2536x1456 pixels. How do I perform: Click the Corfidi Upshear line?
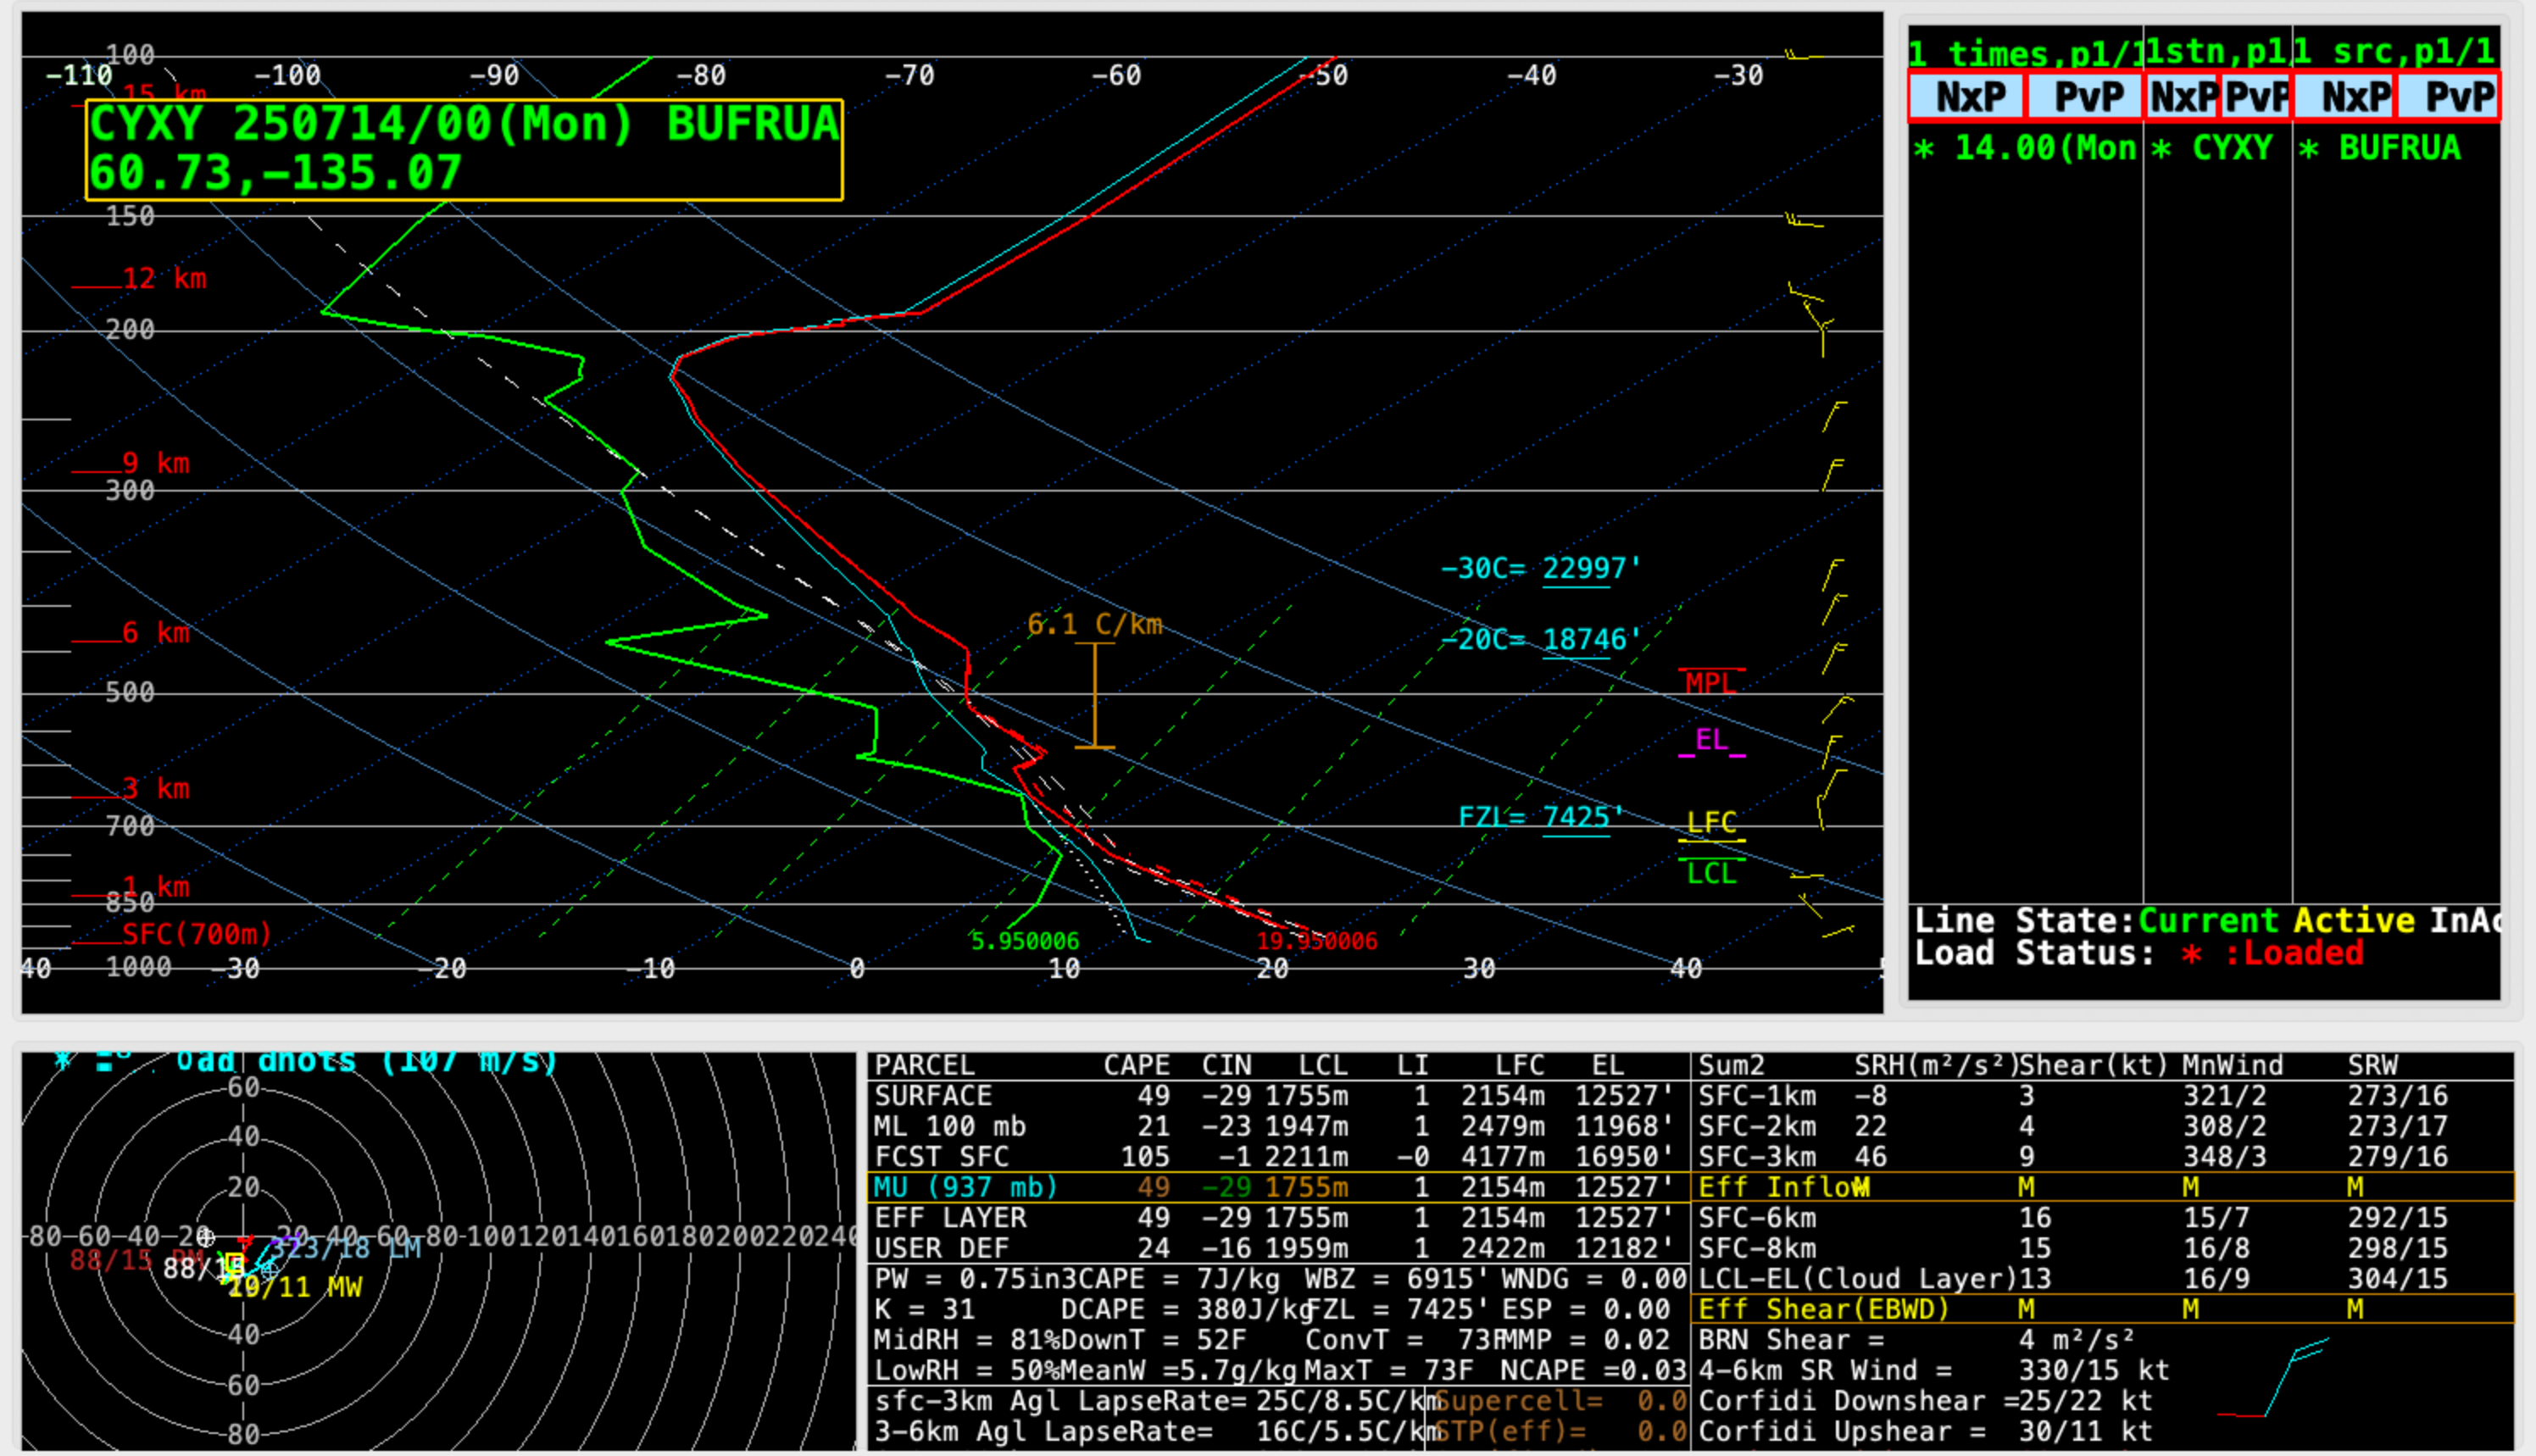[x=1925, y=1432]
